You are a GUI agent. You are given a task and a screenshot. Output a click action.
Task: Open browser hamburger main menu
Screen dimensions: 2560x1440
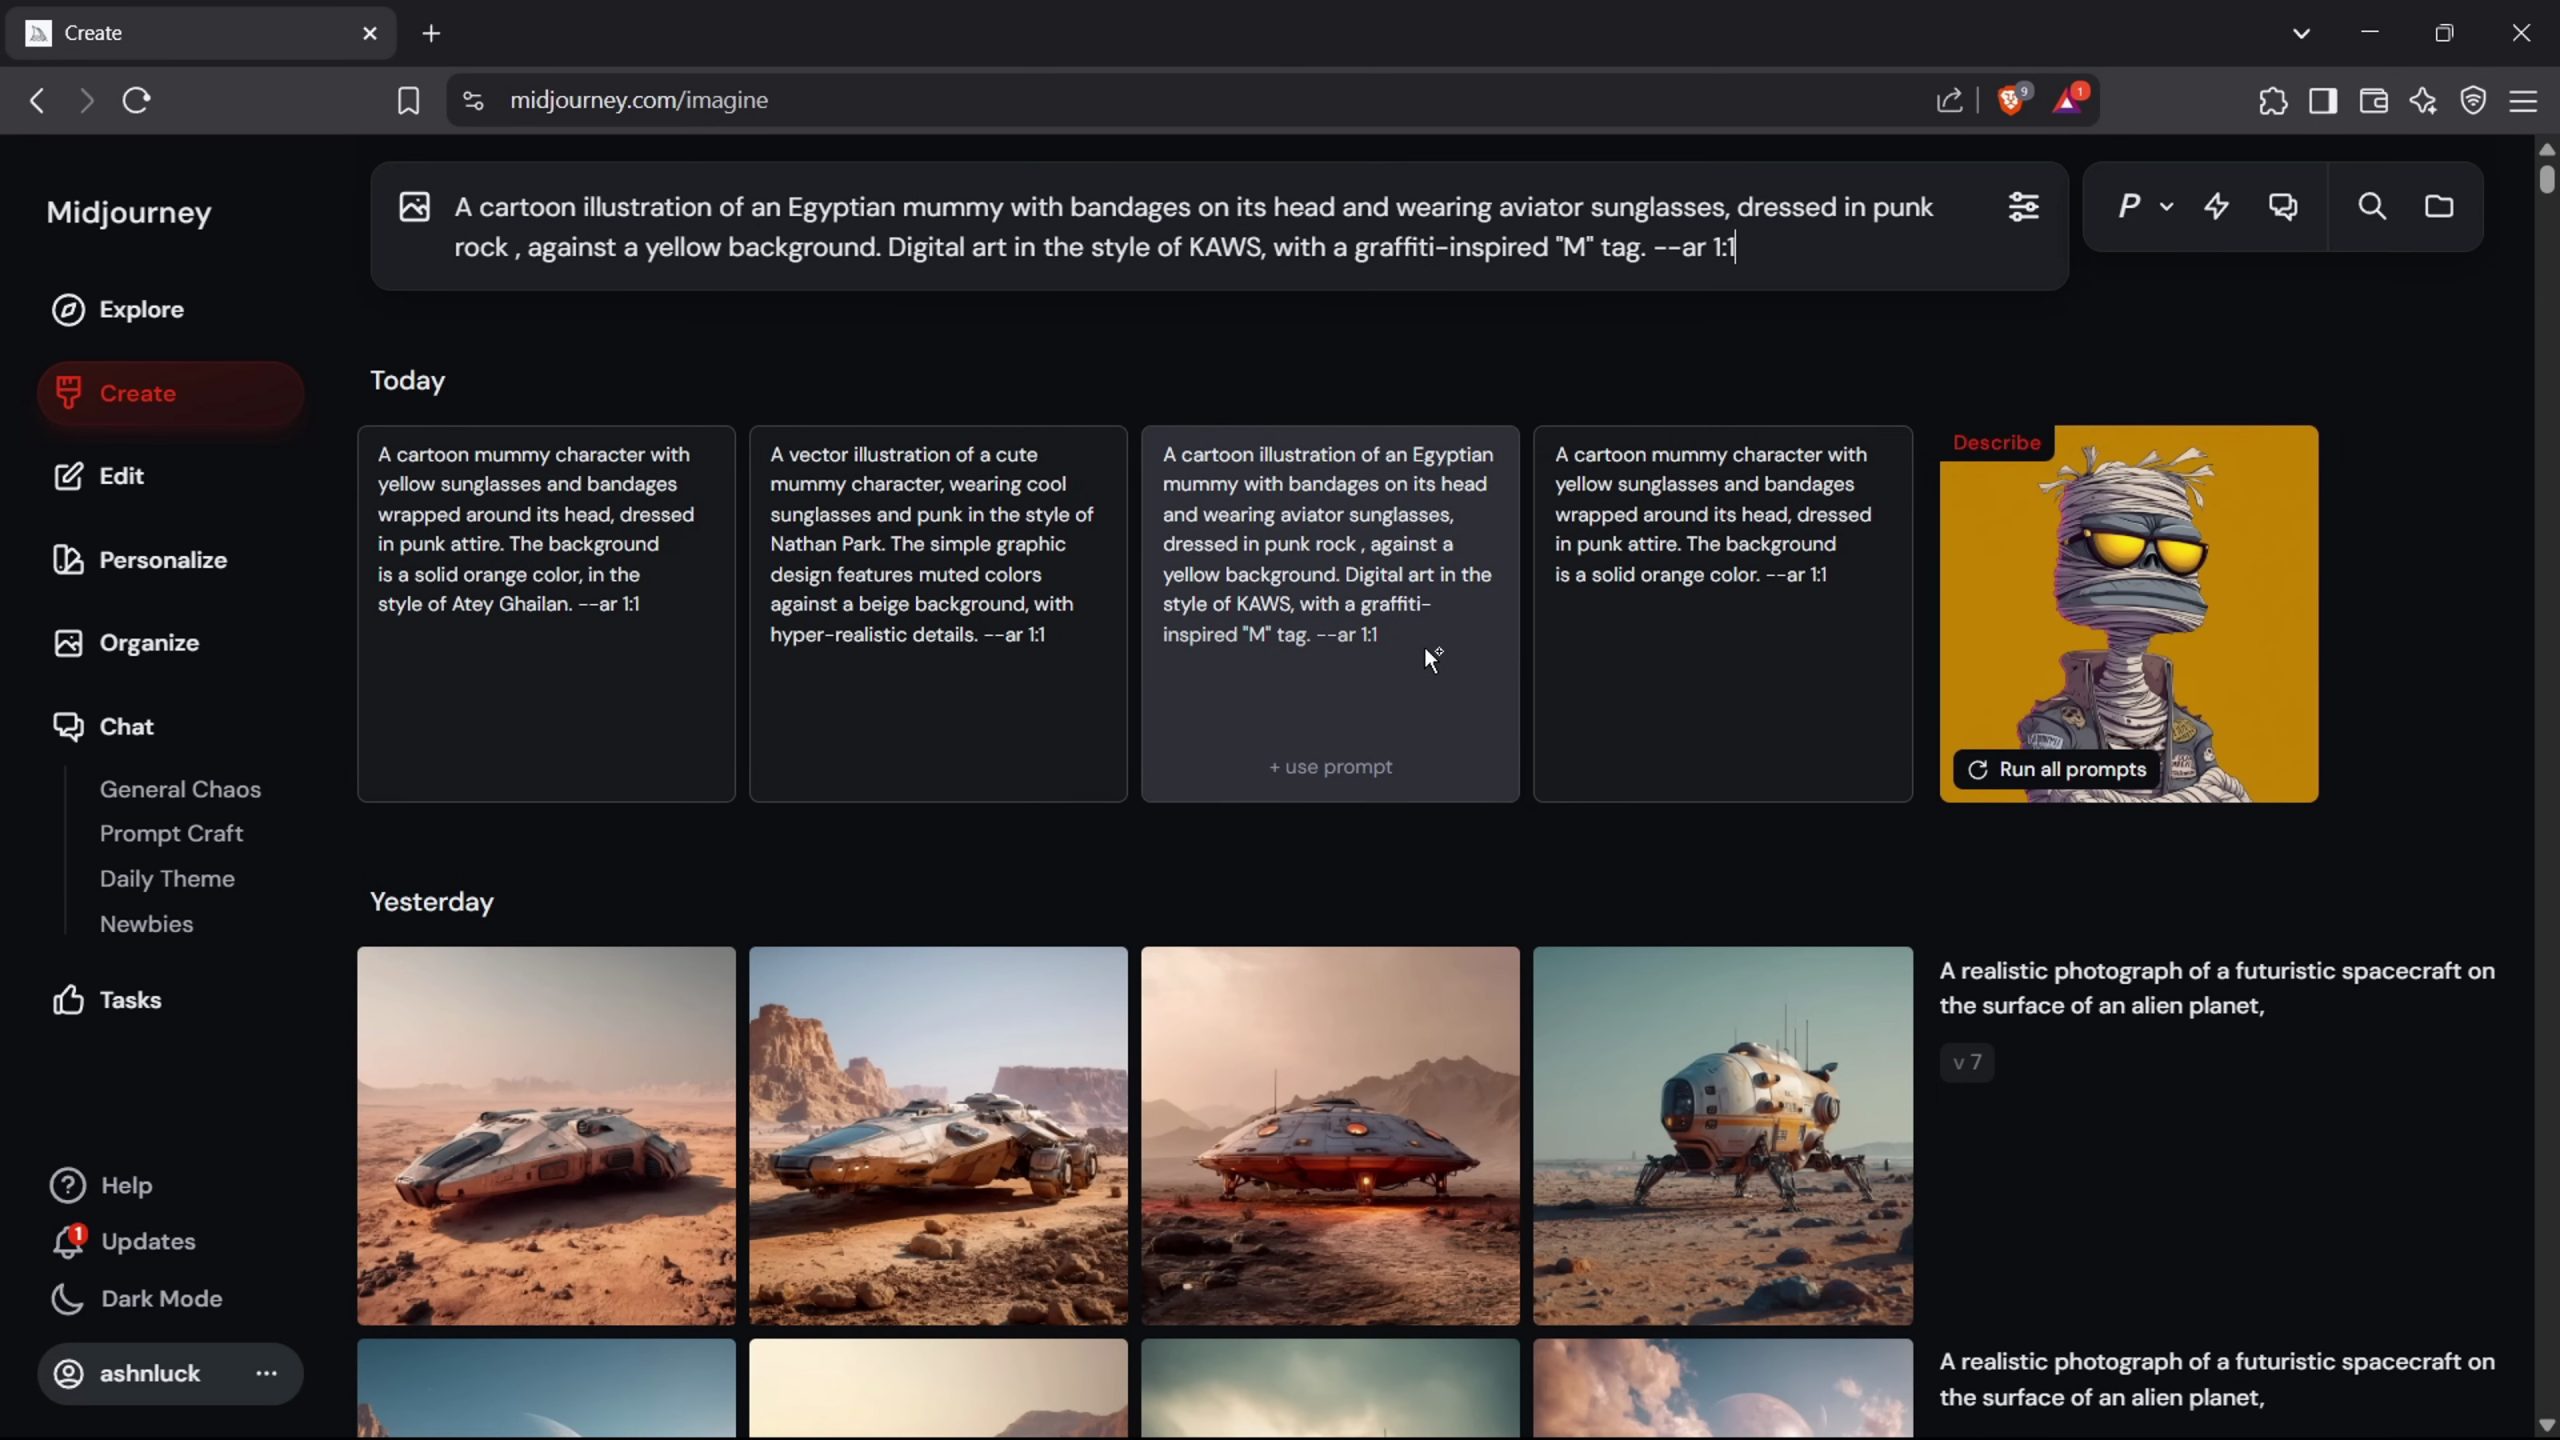point(2523,100)
